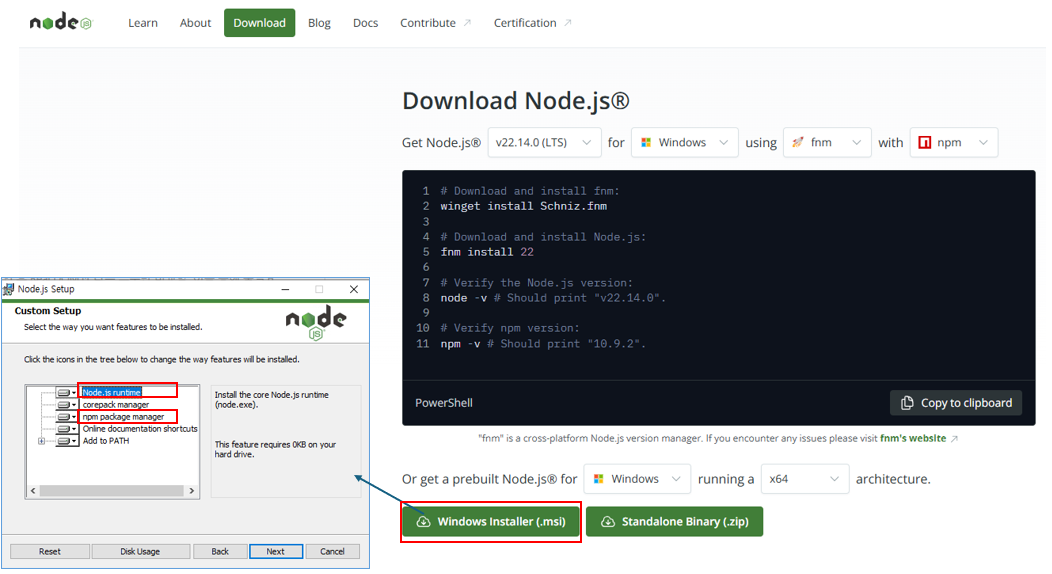Expand the Add to PATH tree node

point(42,441)
